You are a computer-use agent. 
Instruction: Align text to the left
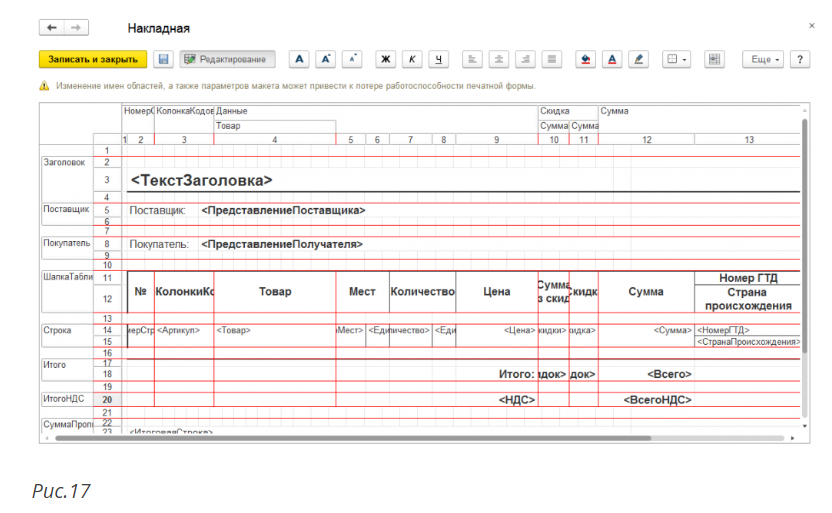[x=473, y=60]
